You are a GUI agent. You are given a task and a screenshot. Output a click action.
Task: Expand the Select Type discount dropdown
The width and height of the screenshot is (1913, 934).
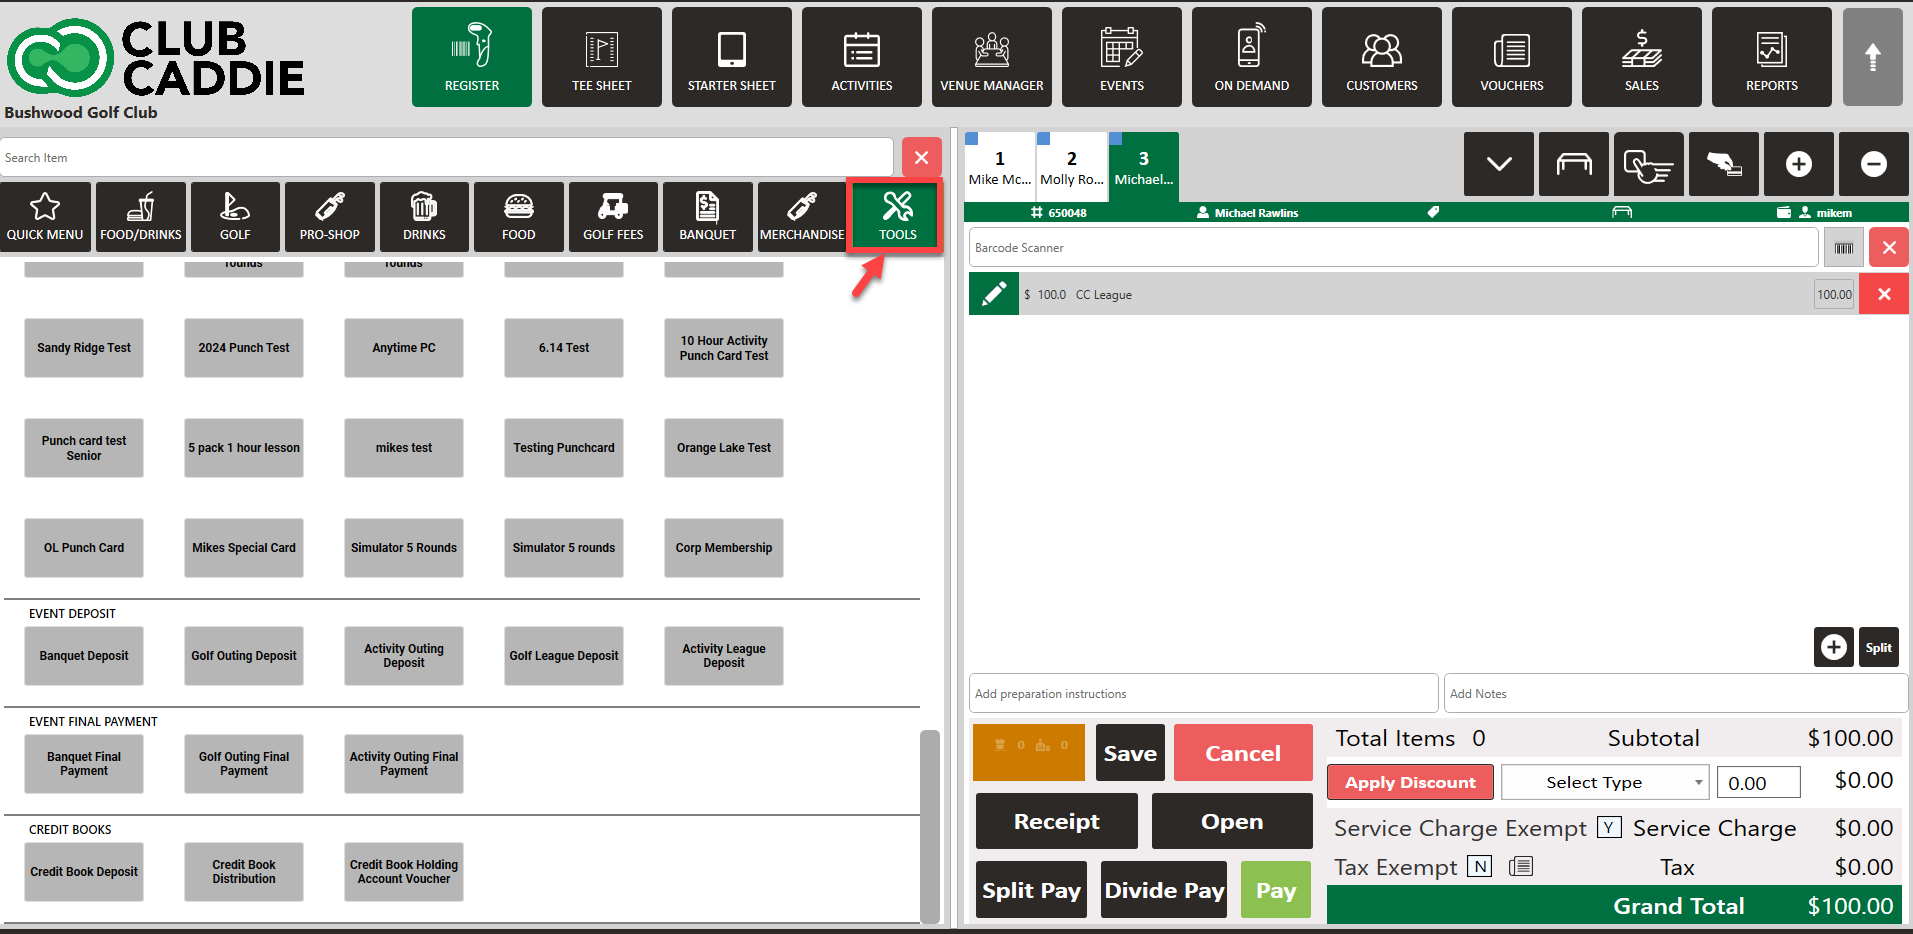pyautogui.click(x=1604, y=782)
